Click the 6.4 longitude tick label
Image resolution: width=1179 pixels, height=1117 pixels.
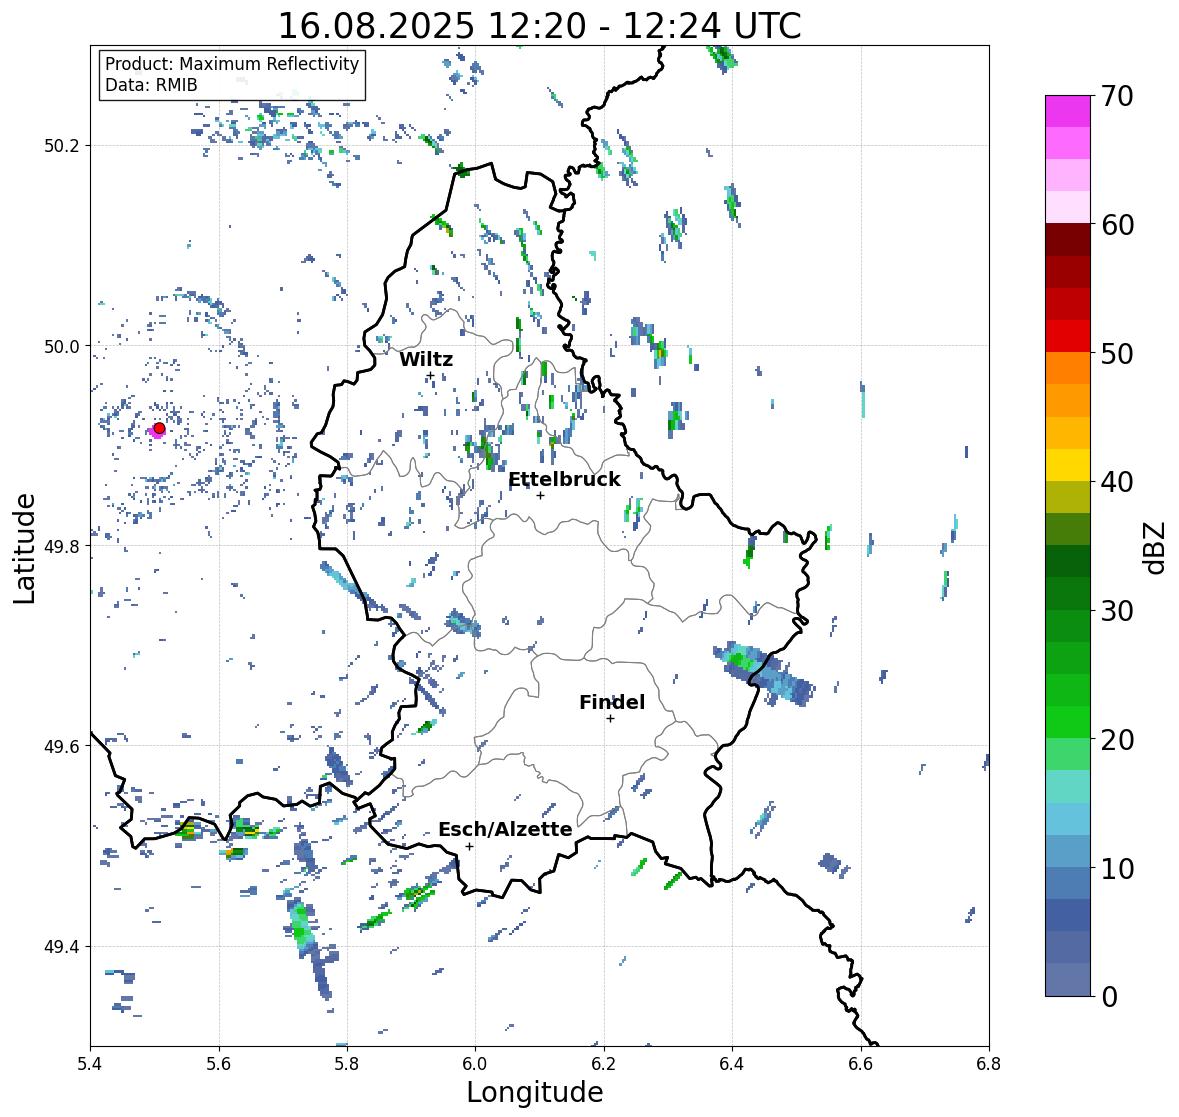[732, 1064]
